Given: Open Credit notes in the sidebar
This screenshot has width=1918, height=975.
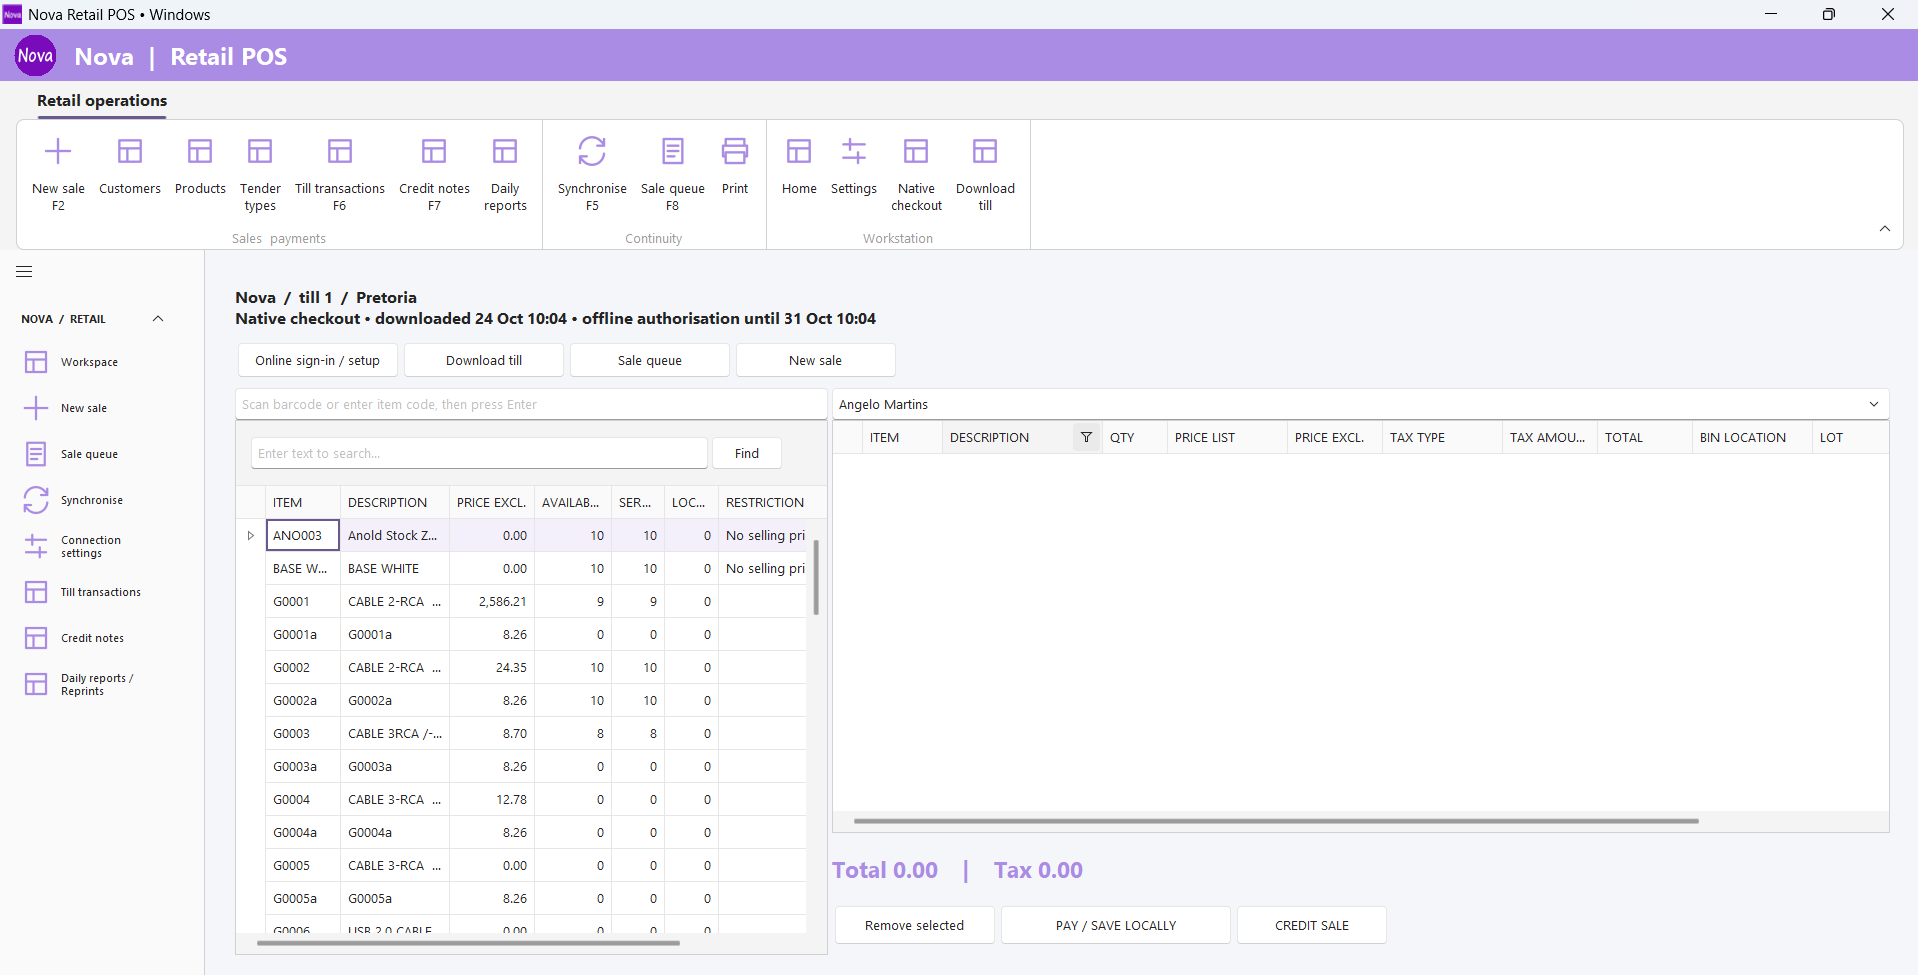Looking at the screenshot, I should (x=92, y=638).
